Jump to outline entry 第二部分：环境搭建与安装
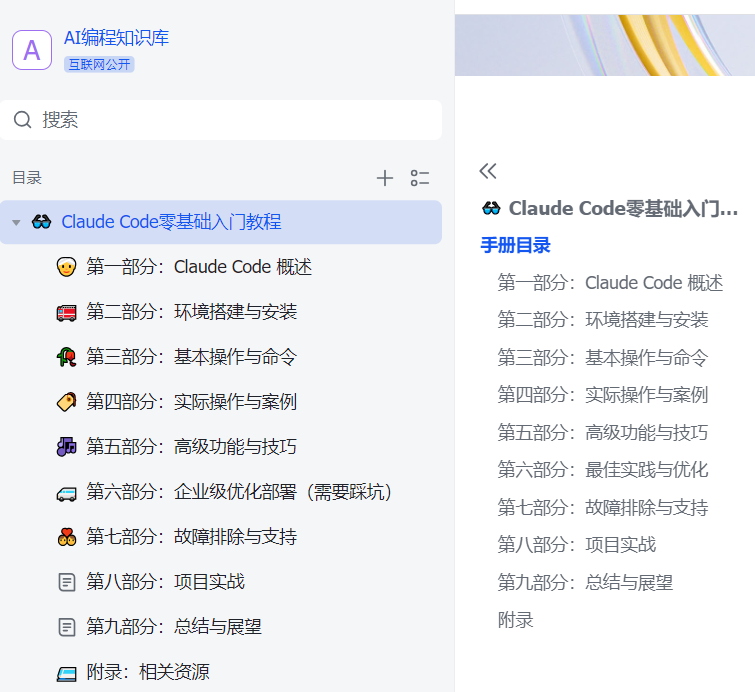 [x=602, y=320]
